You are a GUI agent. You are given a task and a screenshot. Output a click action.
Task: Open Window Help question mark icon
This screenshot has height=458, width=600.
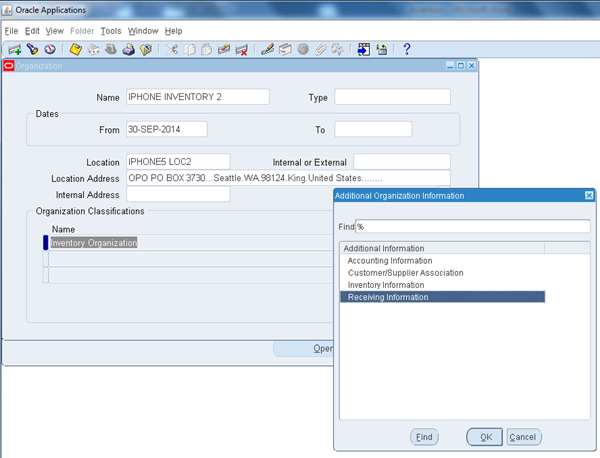pos(407,49)
